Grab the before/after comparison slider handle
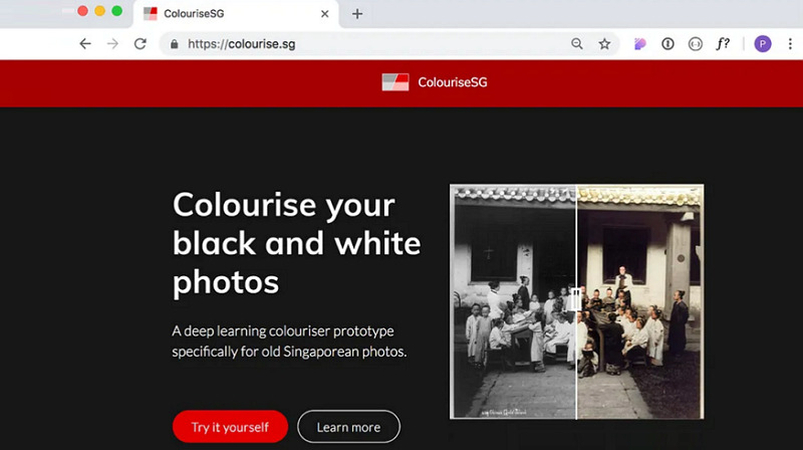This screenshot has width=803, height=450. pos(576,299)
